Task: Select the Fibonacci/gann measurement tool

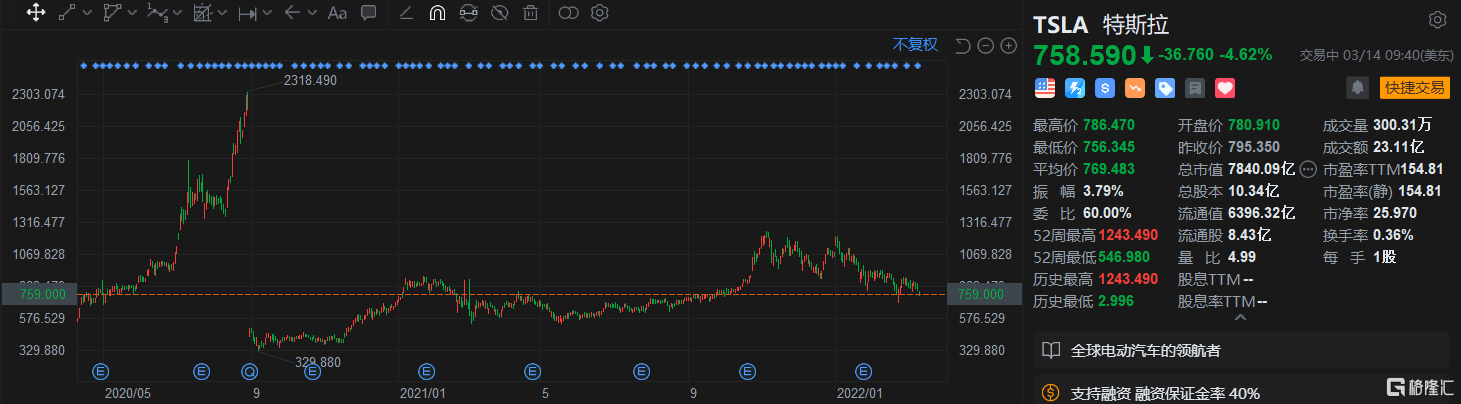Action: tap(201, 13)
